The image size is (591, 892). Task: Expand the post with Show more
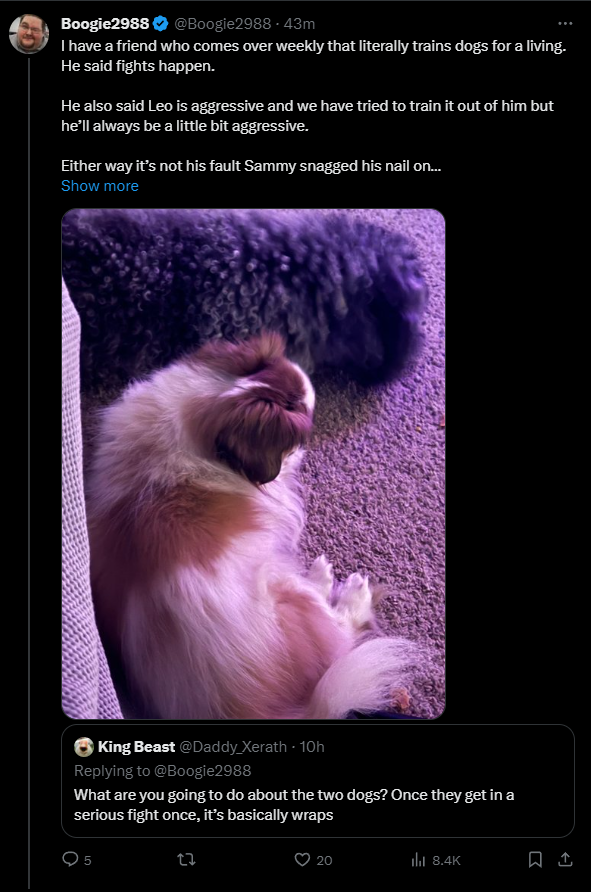tap(100, 186)
